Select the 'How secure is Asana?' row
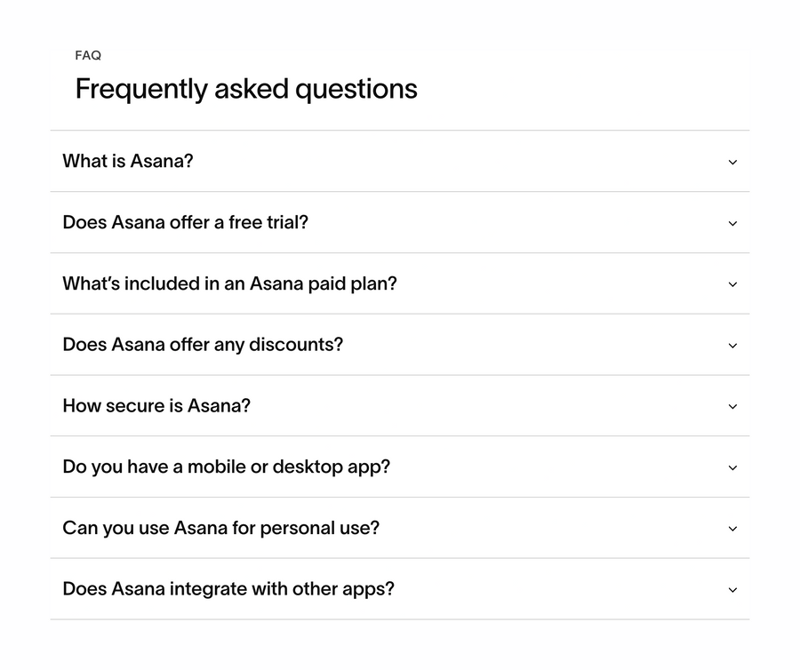This screenshot has width=800, height=670. point(400,406)
